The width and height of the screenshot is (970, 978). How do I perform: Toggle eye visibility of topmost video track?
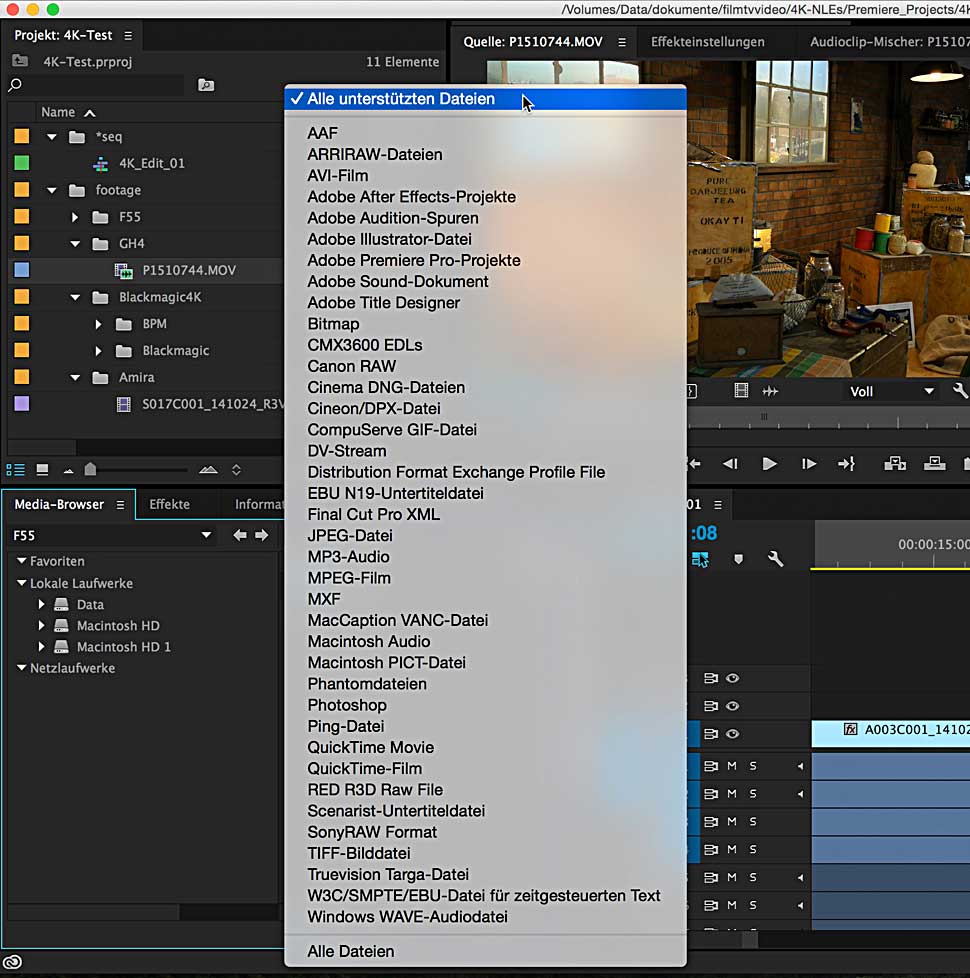click(733, 678)
